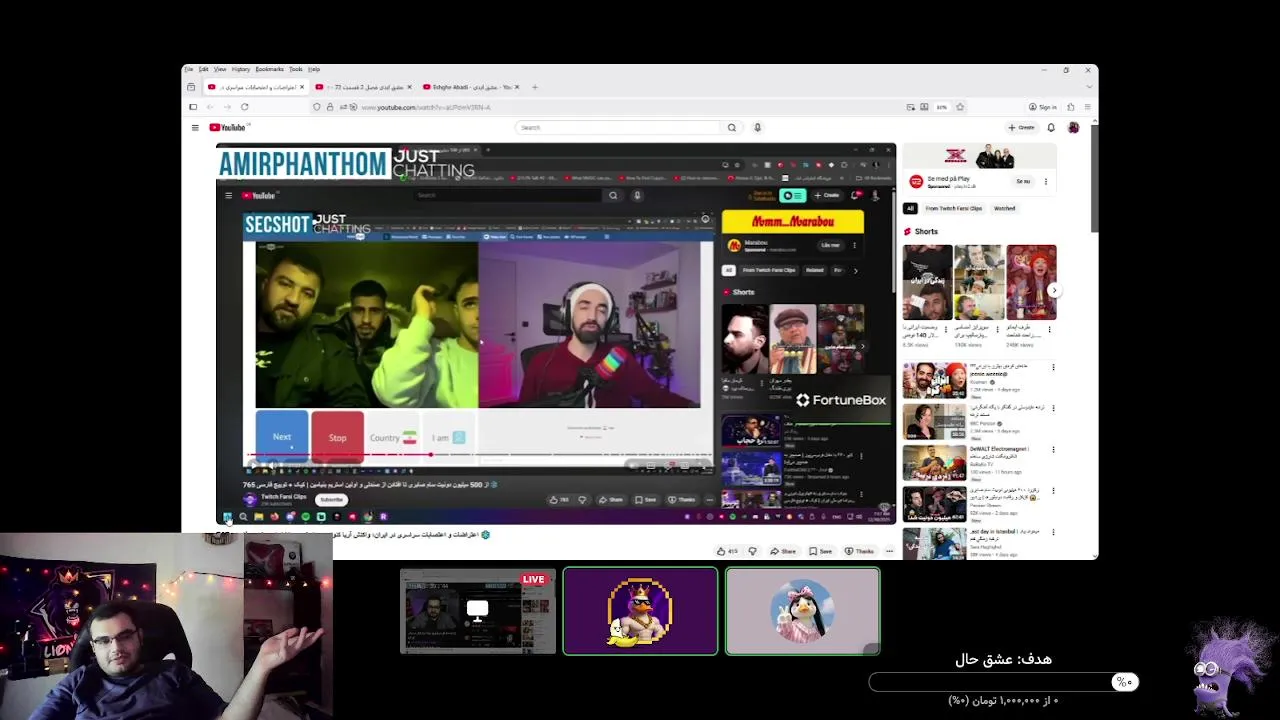Switch to the middle Firefox tab

(x=362, y=87)
